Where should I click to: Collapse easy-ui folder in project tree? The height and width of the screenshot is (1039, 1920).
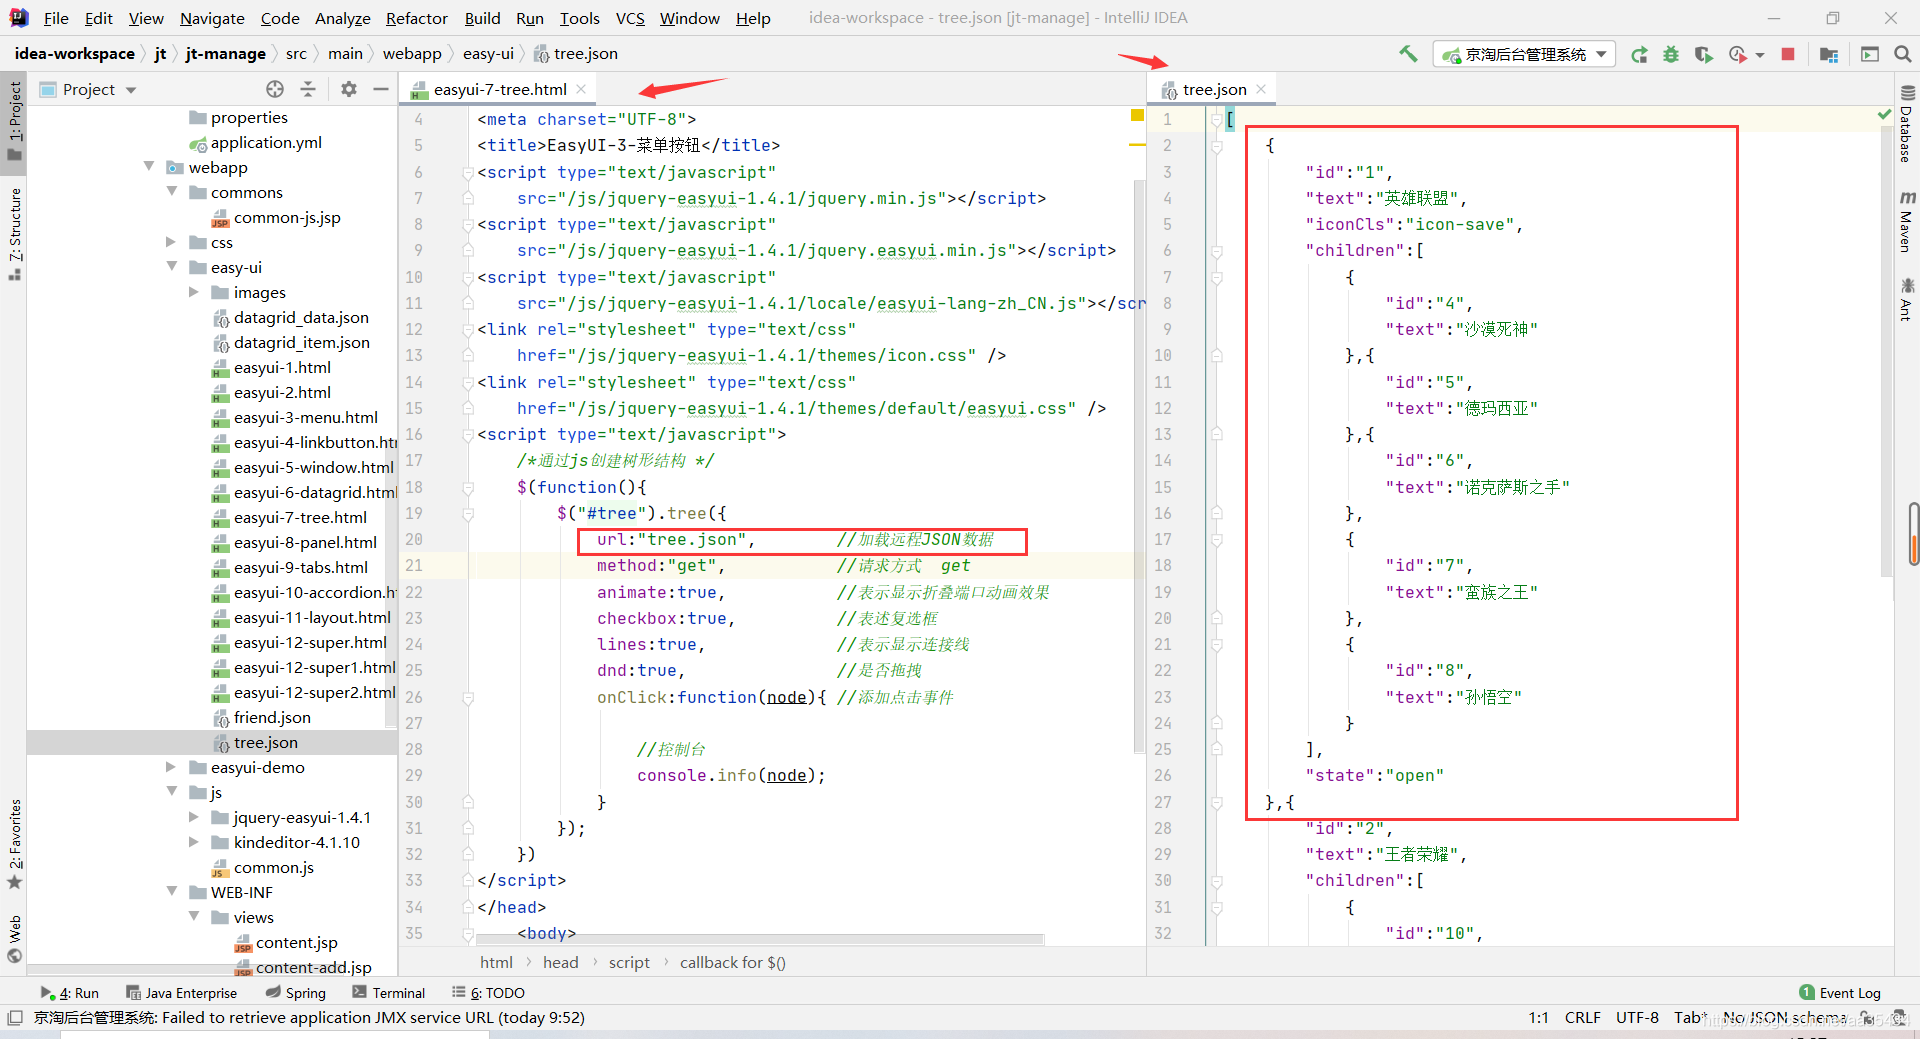(172, 267)
